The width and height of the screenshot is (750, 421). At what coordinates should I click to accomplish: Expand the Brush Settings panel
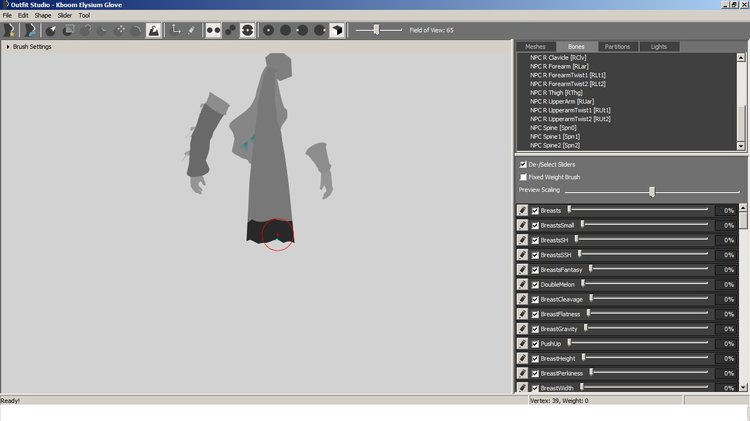(x=8, y=46)
